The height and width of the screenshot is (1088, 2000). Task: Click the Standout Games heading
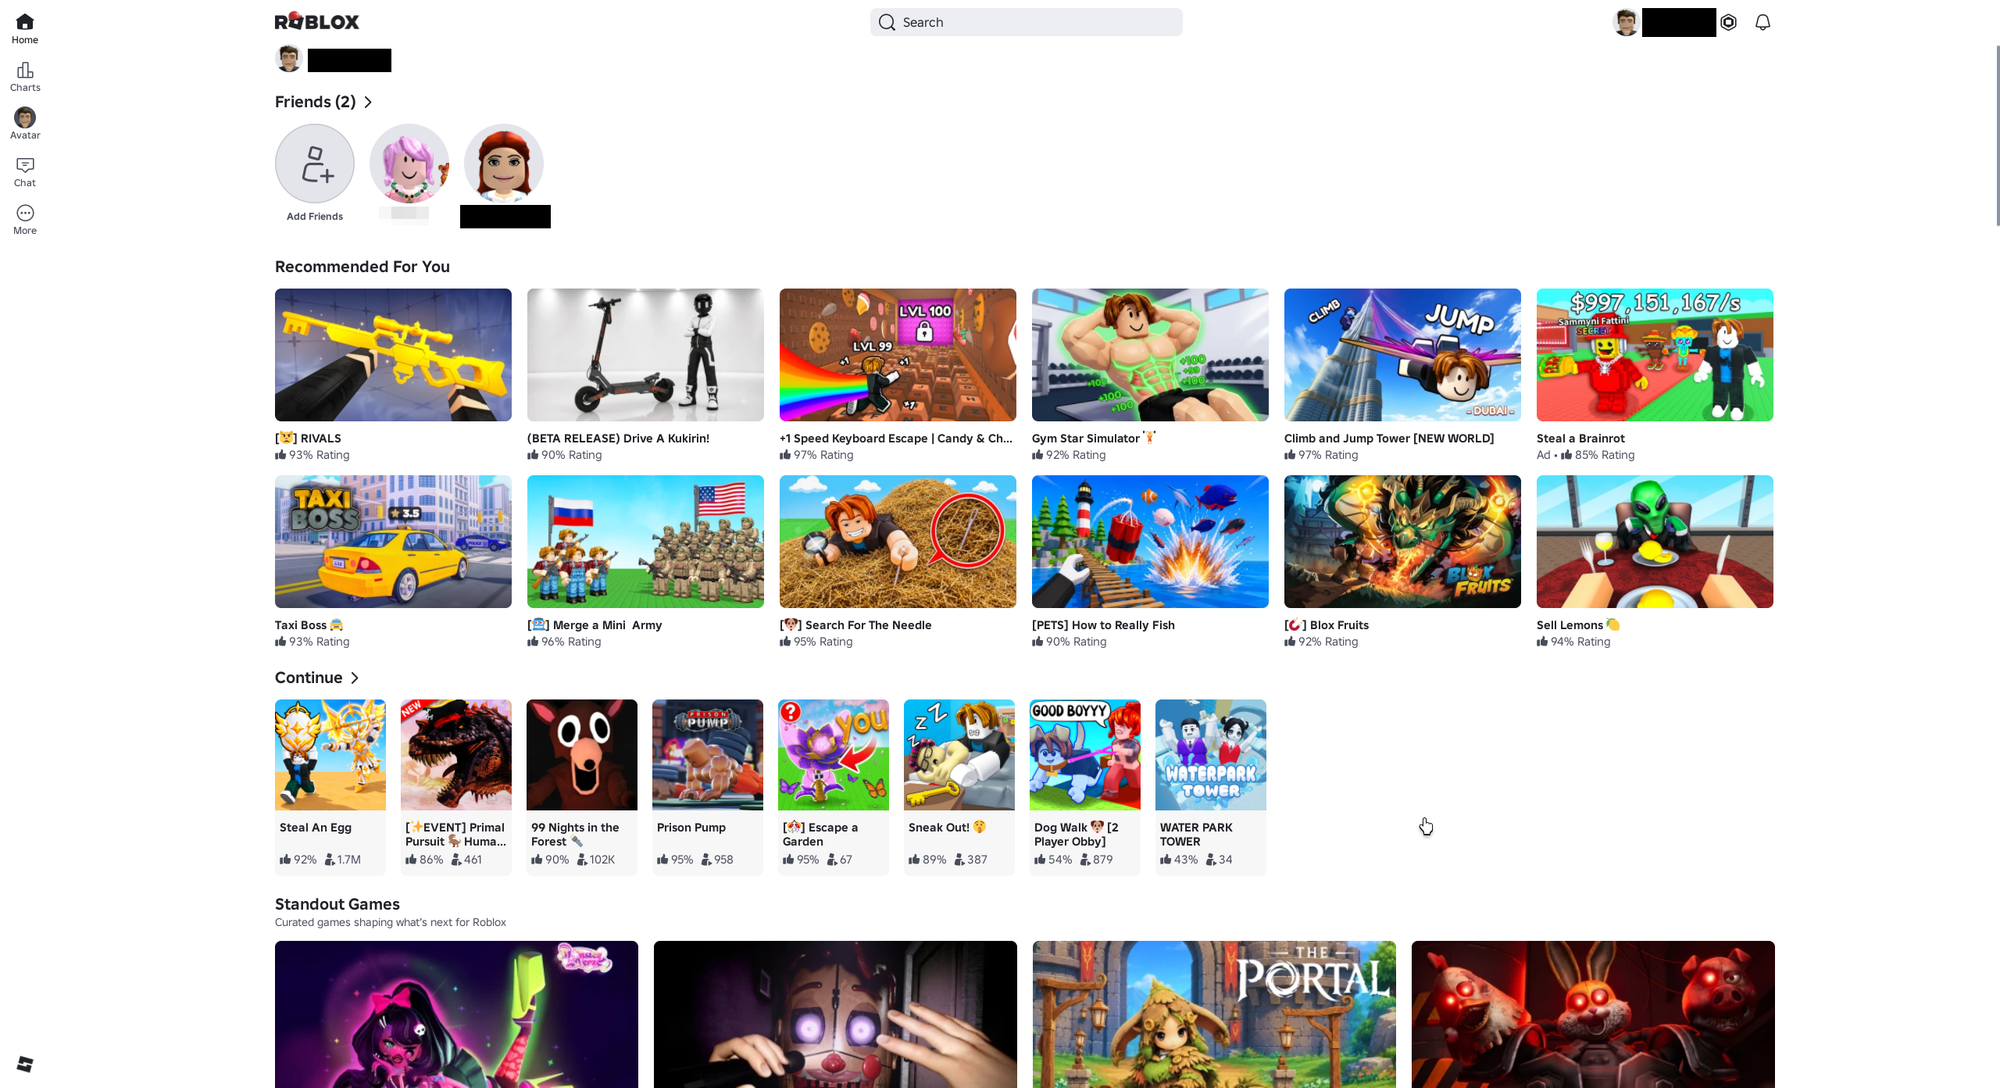pos(337,904)
